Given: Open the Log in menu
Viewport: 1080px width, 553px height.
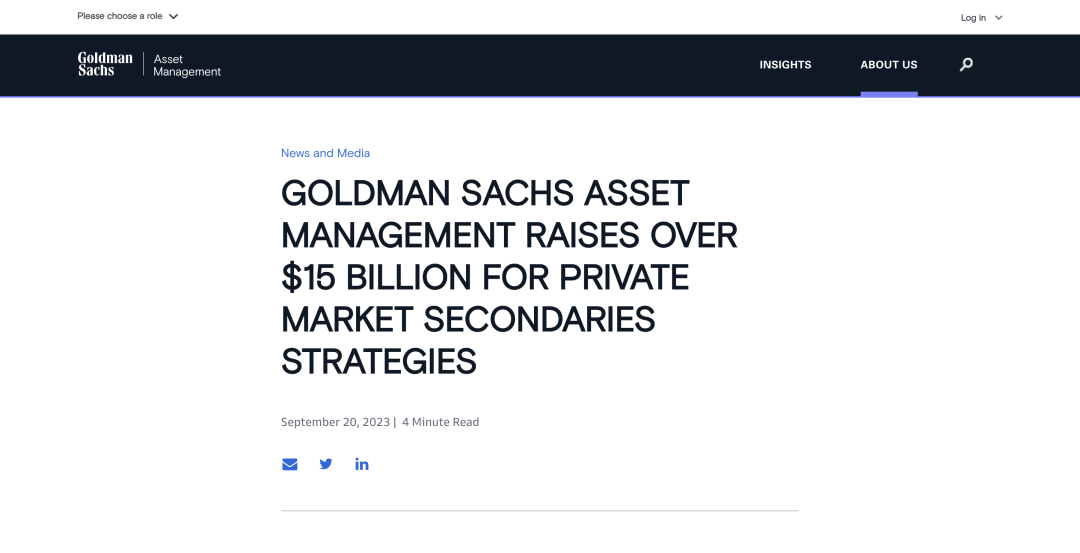Looking at the screenshot, I should [982, 18].
